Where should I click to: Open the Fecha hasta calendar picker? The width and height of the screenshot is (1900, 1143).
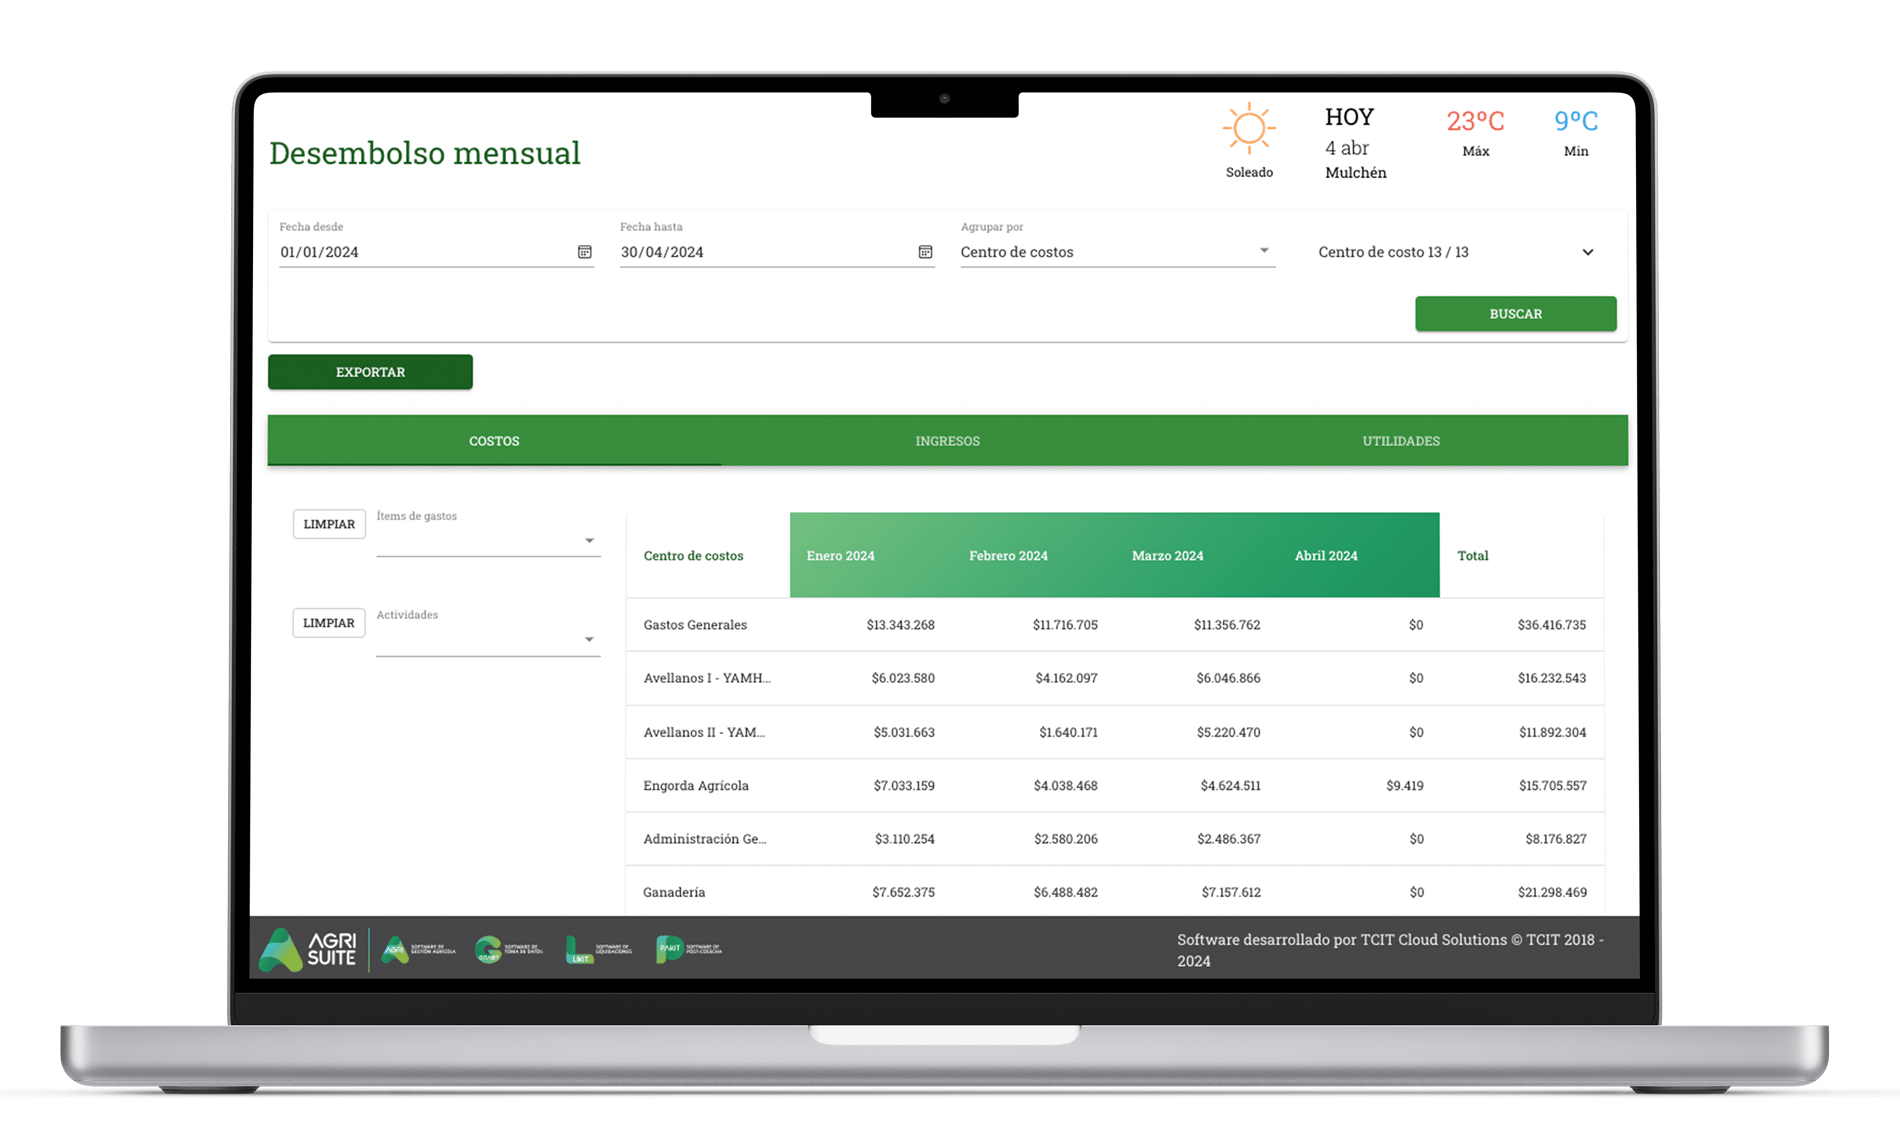925,252
